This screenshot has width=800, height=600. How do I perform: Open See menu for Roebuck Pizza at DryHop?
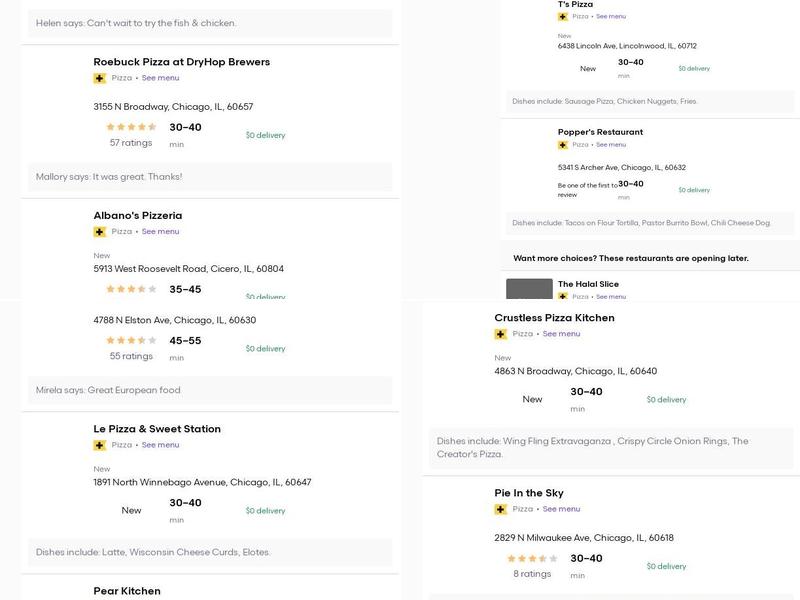point(160,78)
